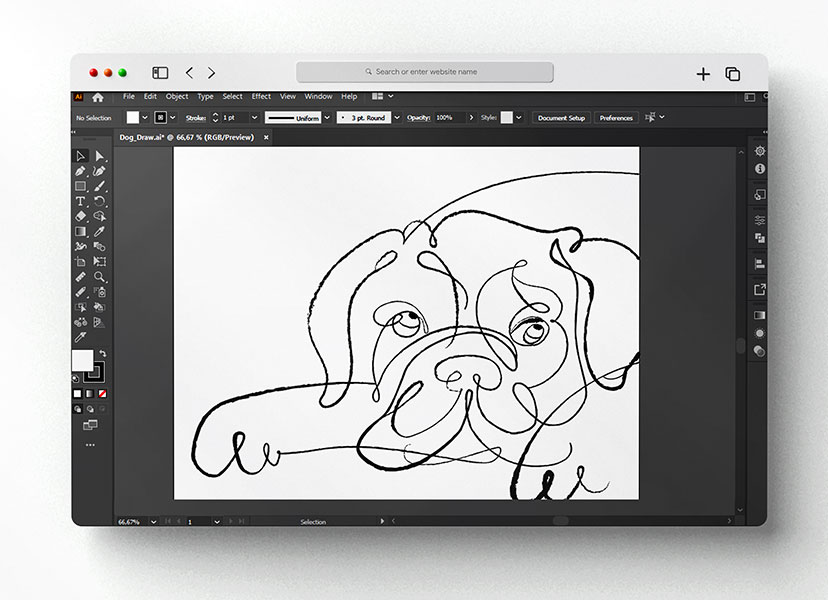Open the Preferences button
828x600 pixels.
click(x=616, y=118)
